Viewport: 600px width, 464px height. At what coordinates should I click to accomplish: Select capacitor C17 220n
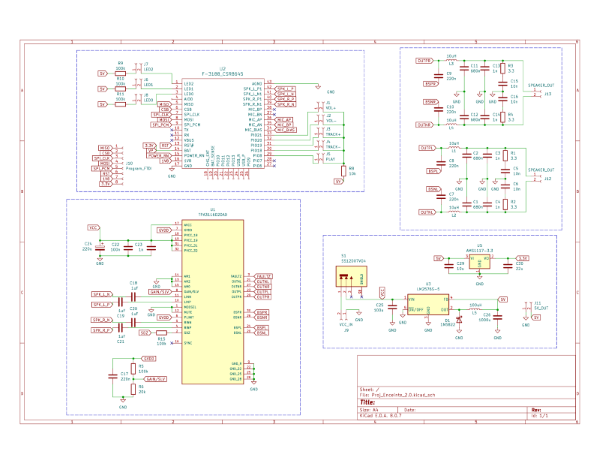coord(112,376)
